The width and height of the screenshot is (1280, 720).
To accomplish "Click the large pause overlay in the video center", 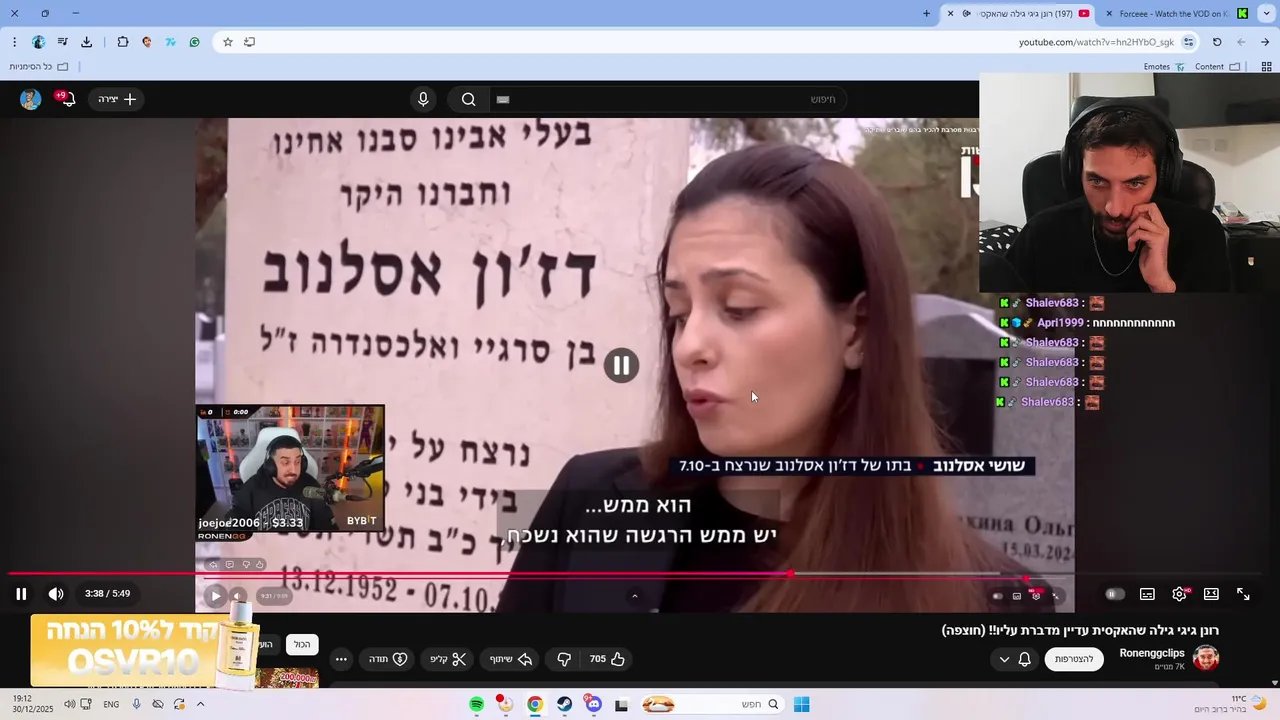I will [x=621, y=366].
